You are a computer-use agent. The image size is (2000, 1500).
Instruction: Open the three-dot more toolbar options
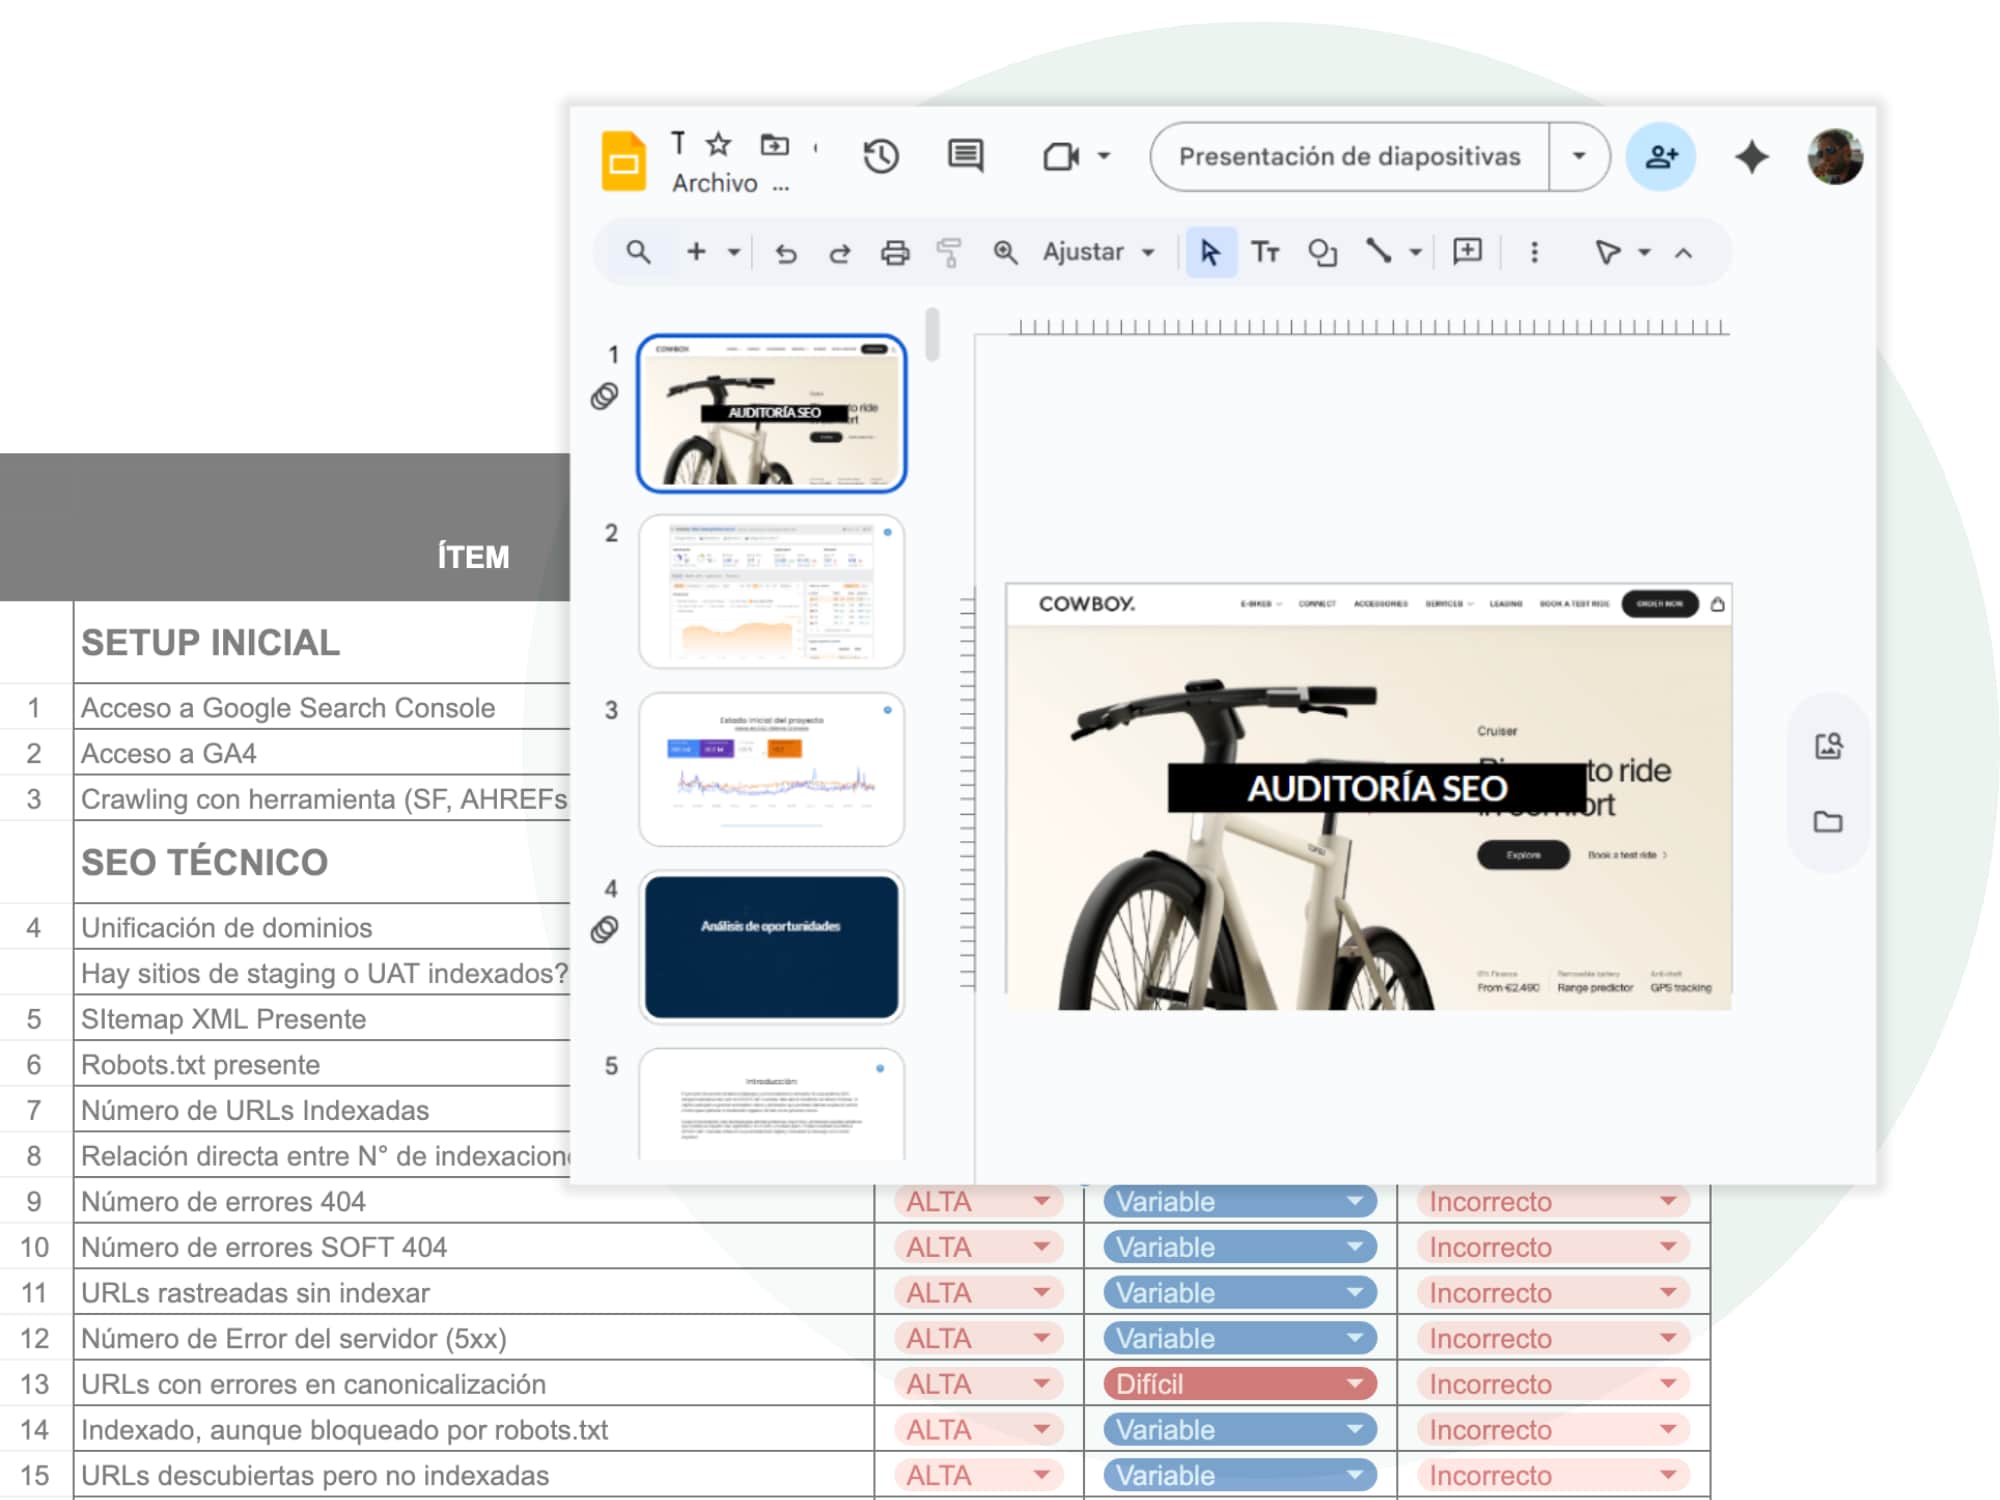tap(1534, 252)
